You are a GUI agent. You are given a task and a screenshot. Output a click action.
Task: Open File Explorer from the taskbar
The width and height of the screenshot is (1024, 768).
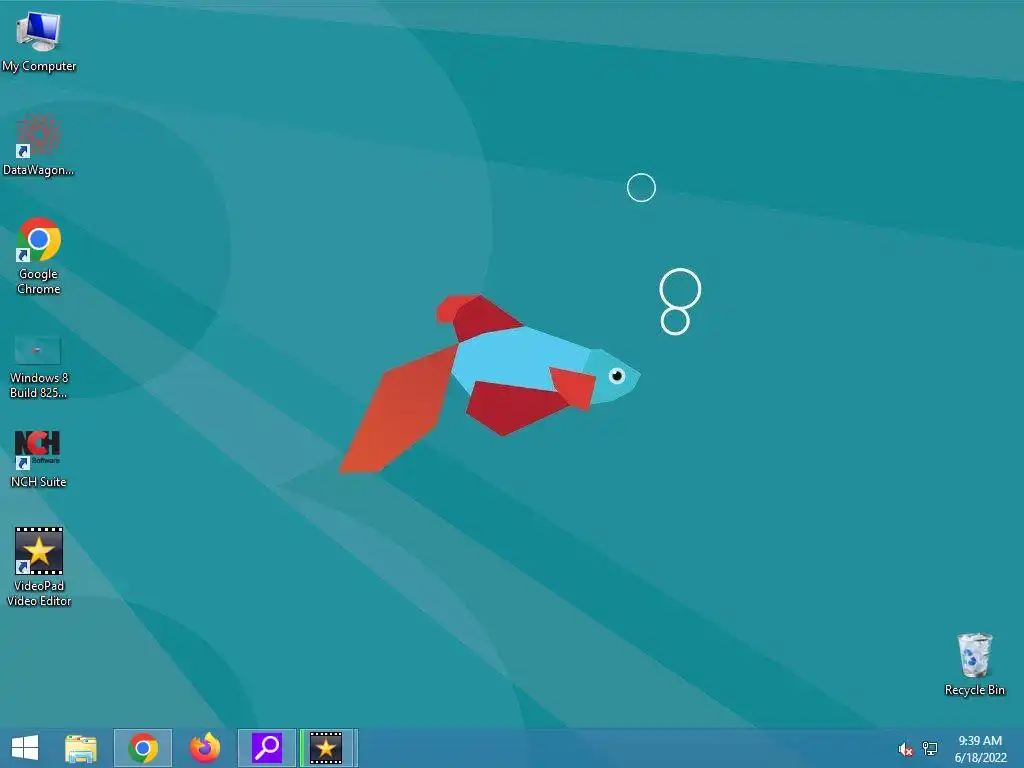[x=81, y=748]
